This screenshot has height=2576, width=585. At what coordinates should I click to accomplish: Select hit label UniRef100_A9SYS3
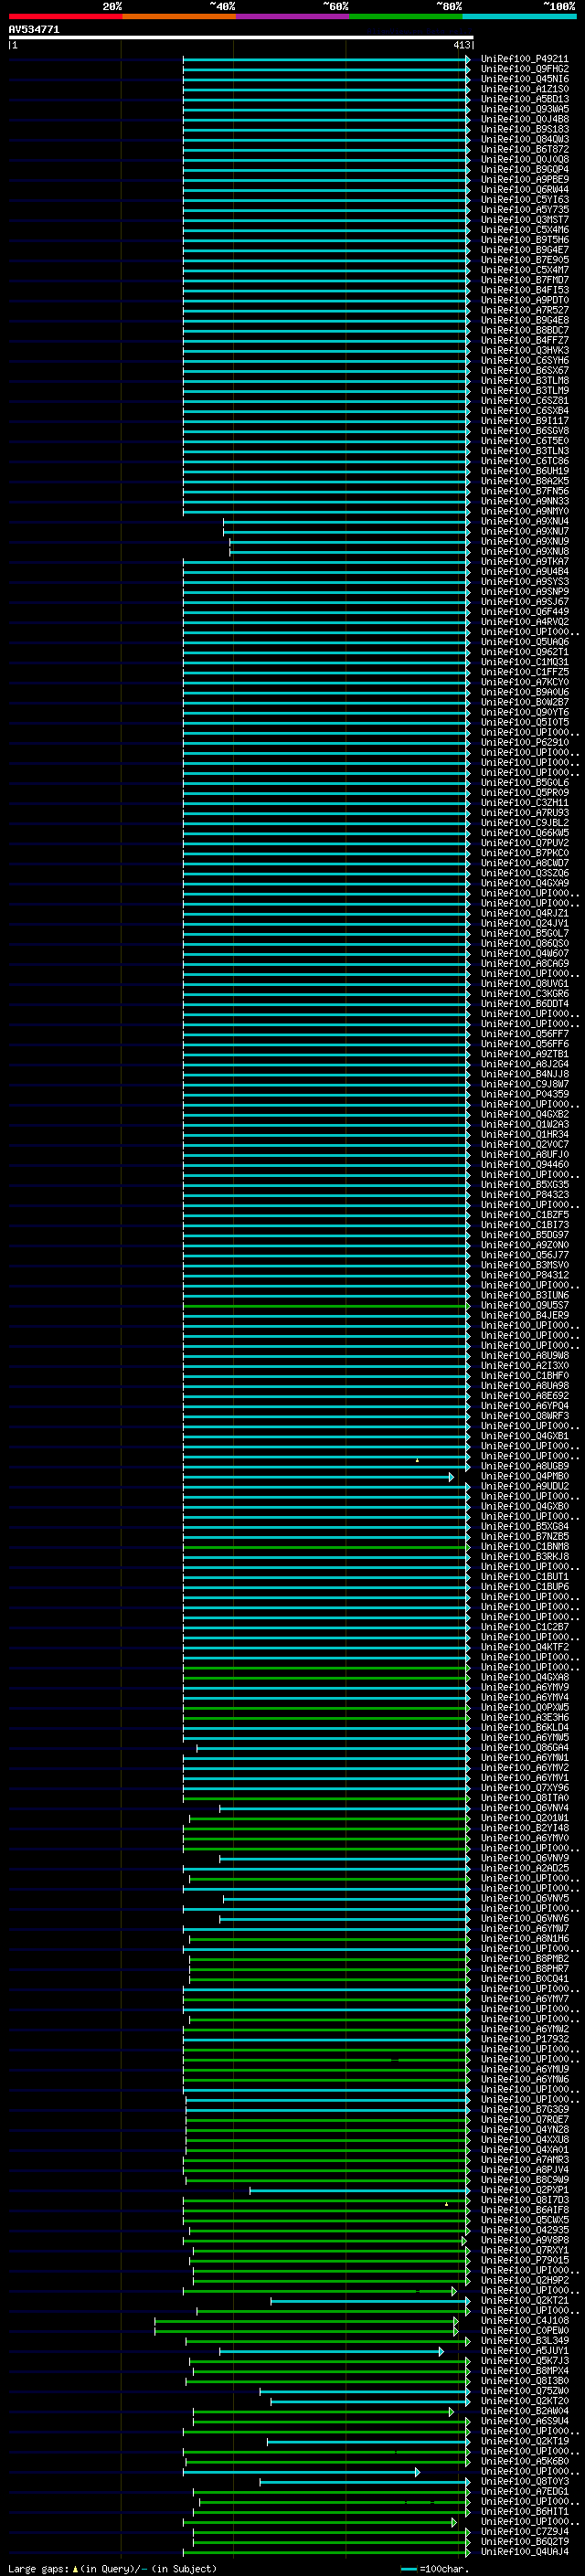coord(524,582)
